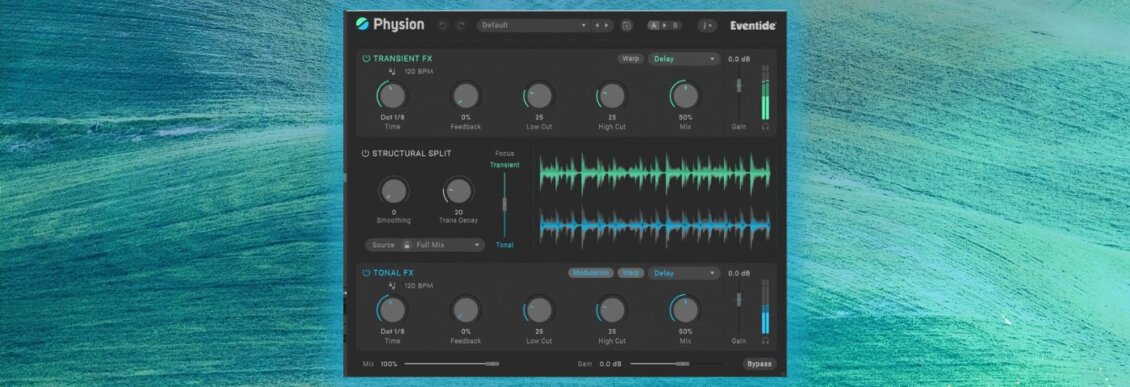Click 120 BPM value in Transient FX
Screen dimensions: 1130x387
(x=418, y=71)
